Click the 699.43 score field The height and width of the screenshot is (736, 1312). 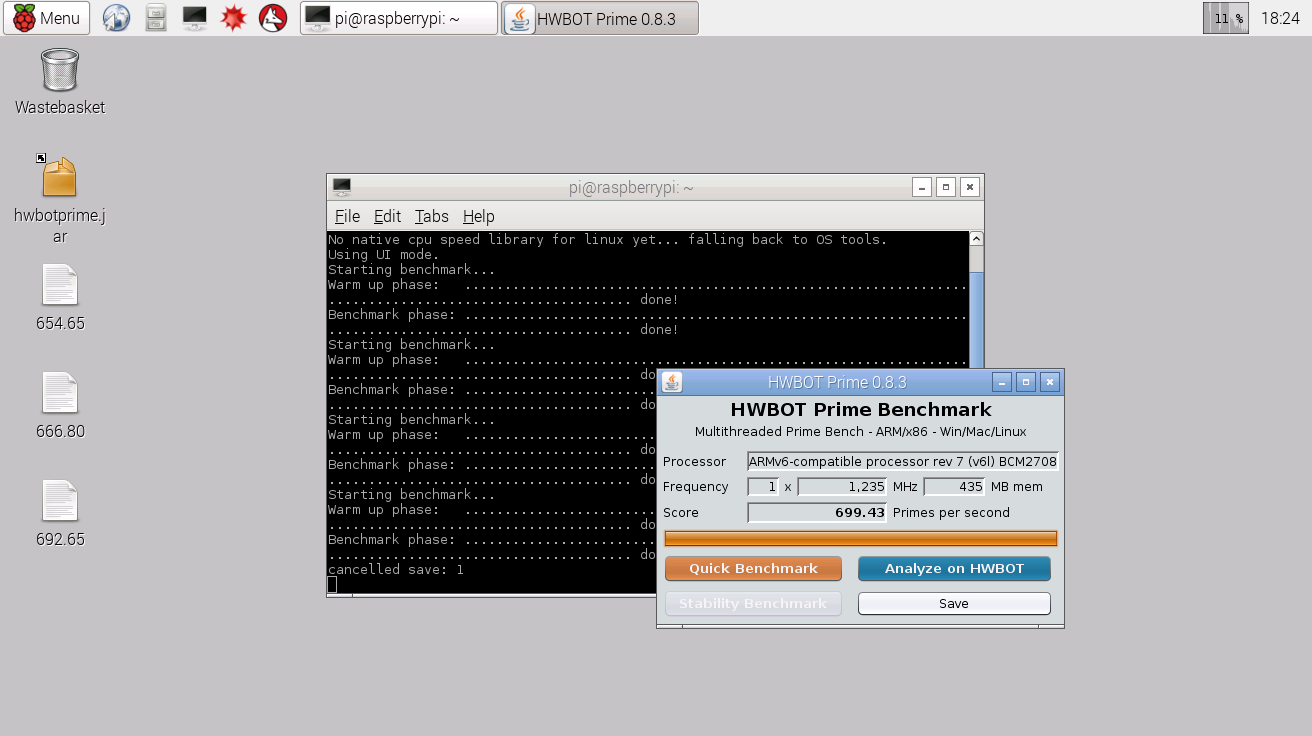817,513
